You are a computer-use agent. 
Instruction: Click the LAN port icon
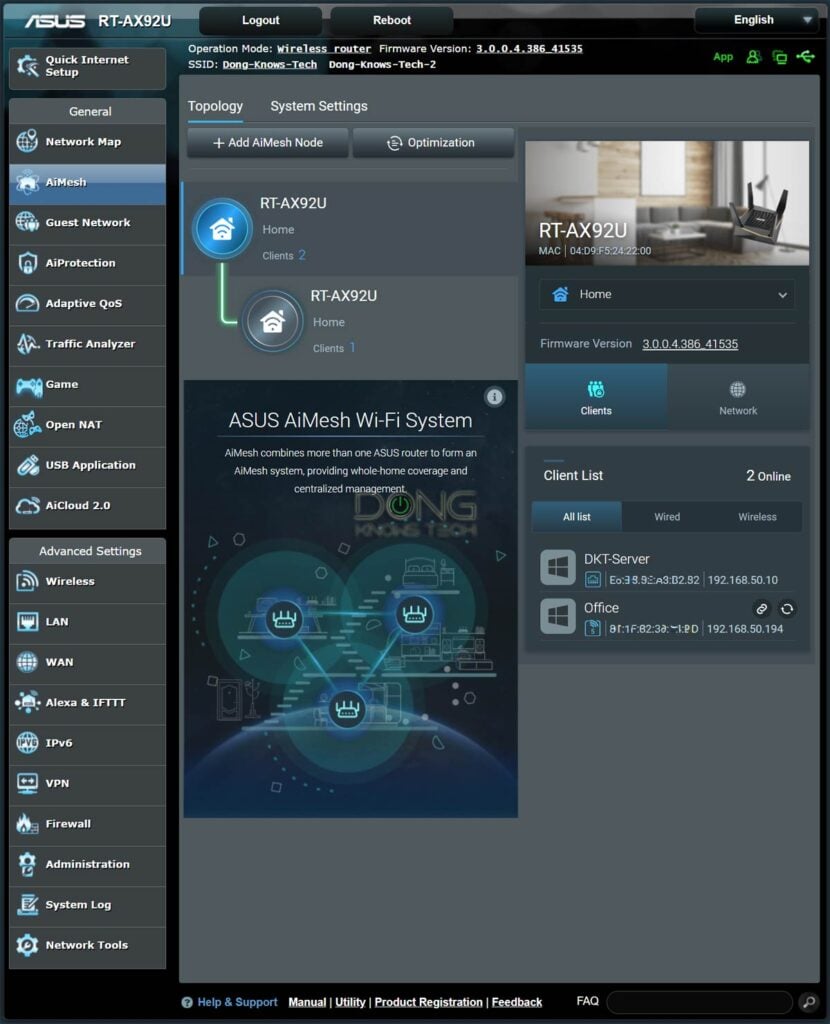click(x=27, y=621)
